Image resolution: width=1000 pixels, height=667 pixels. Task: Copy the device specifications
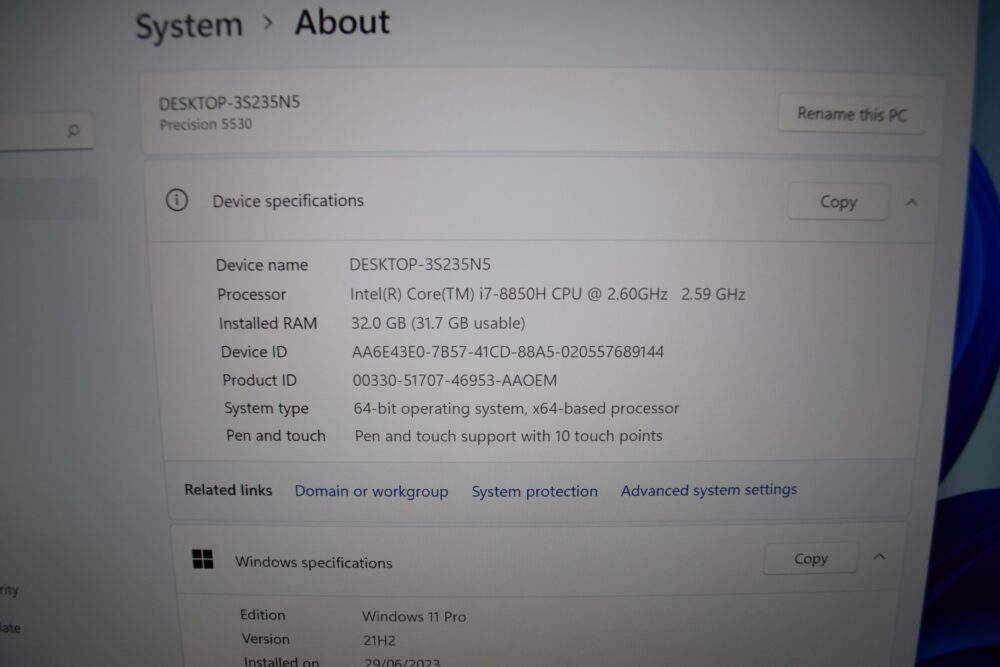pos(838,202)
